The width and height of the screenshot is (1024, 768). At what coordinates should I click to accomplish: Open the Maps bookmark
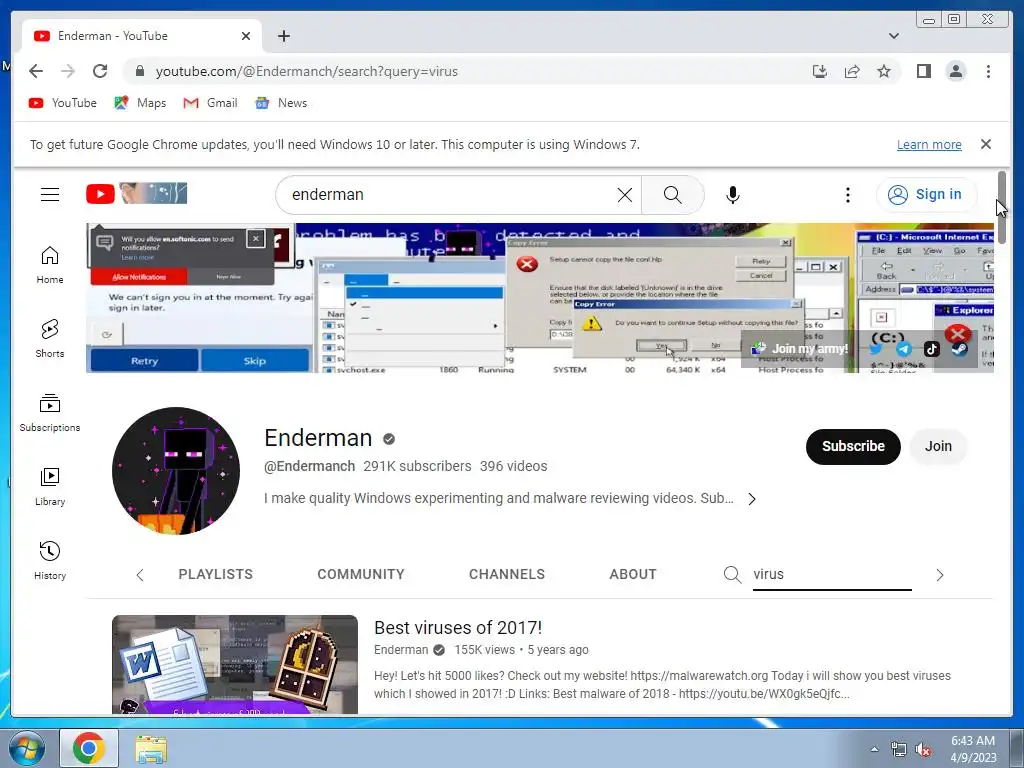tap(140, 103)
